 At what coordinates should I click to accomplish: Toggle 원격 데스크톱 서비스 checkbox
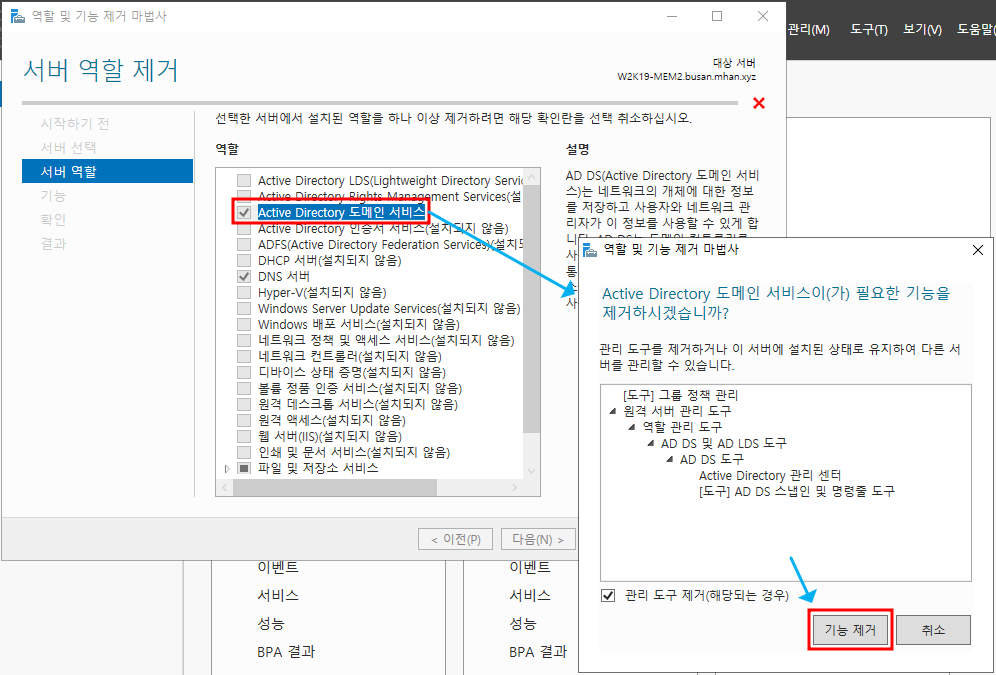244,404
